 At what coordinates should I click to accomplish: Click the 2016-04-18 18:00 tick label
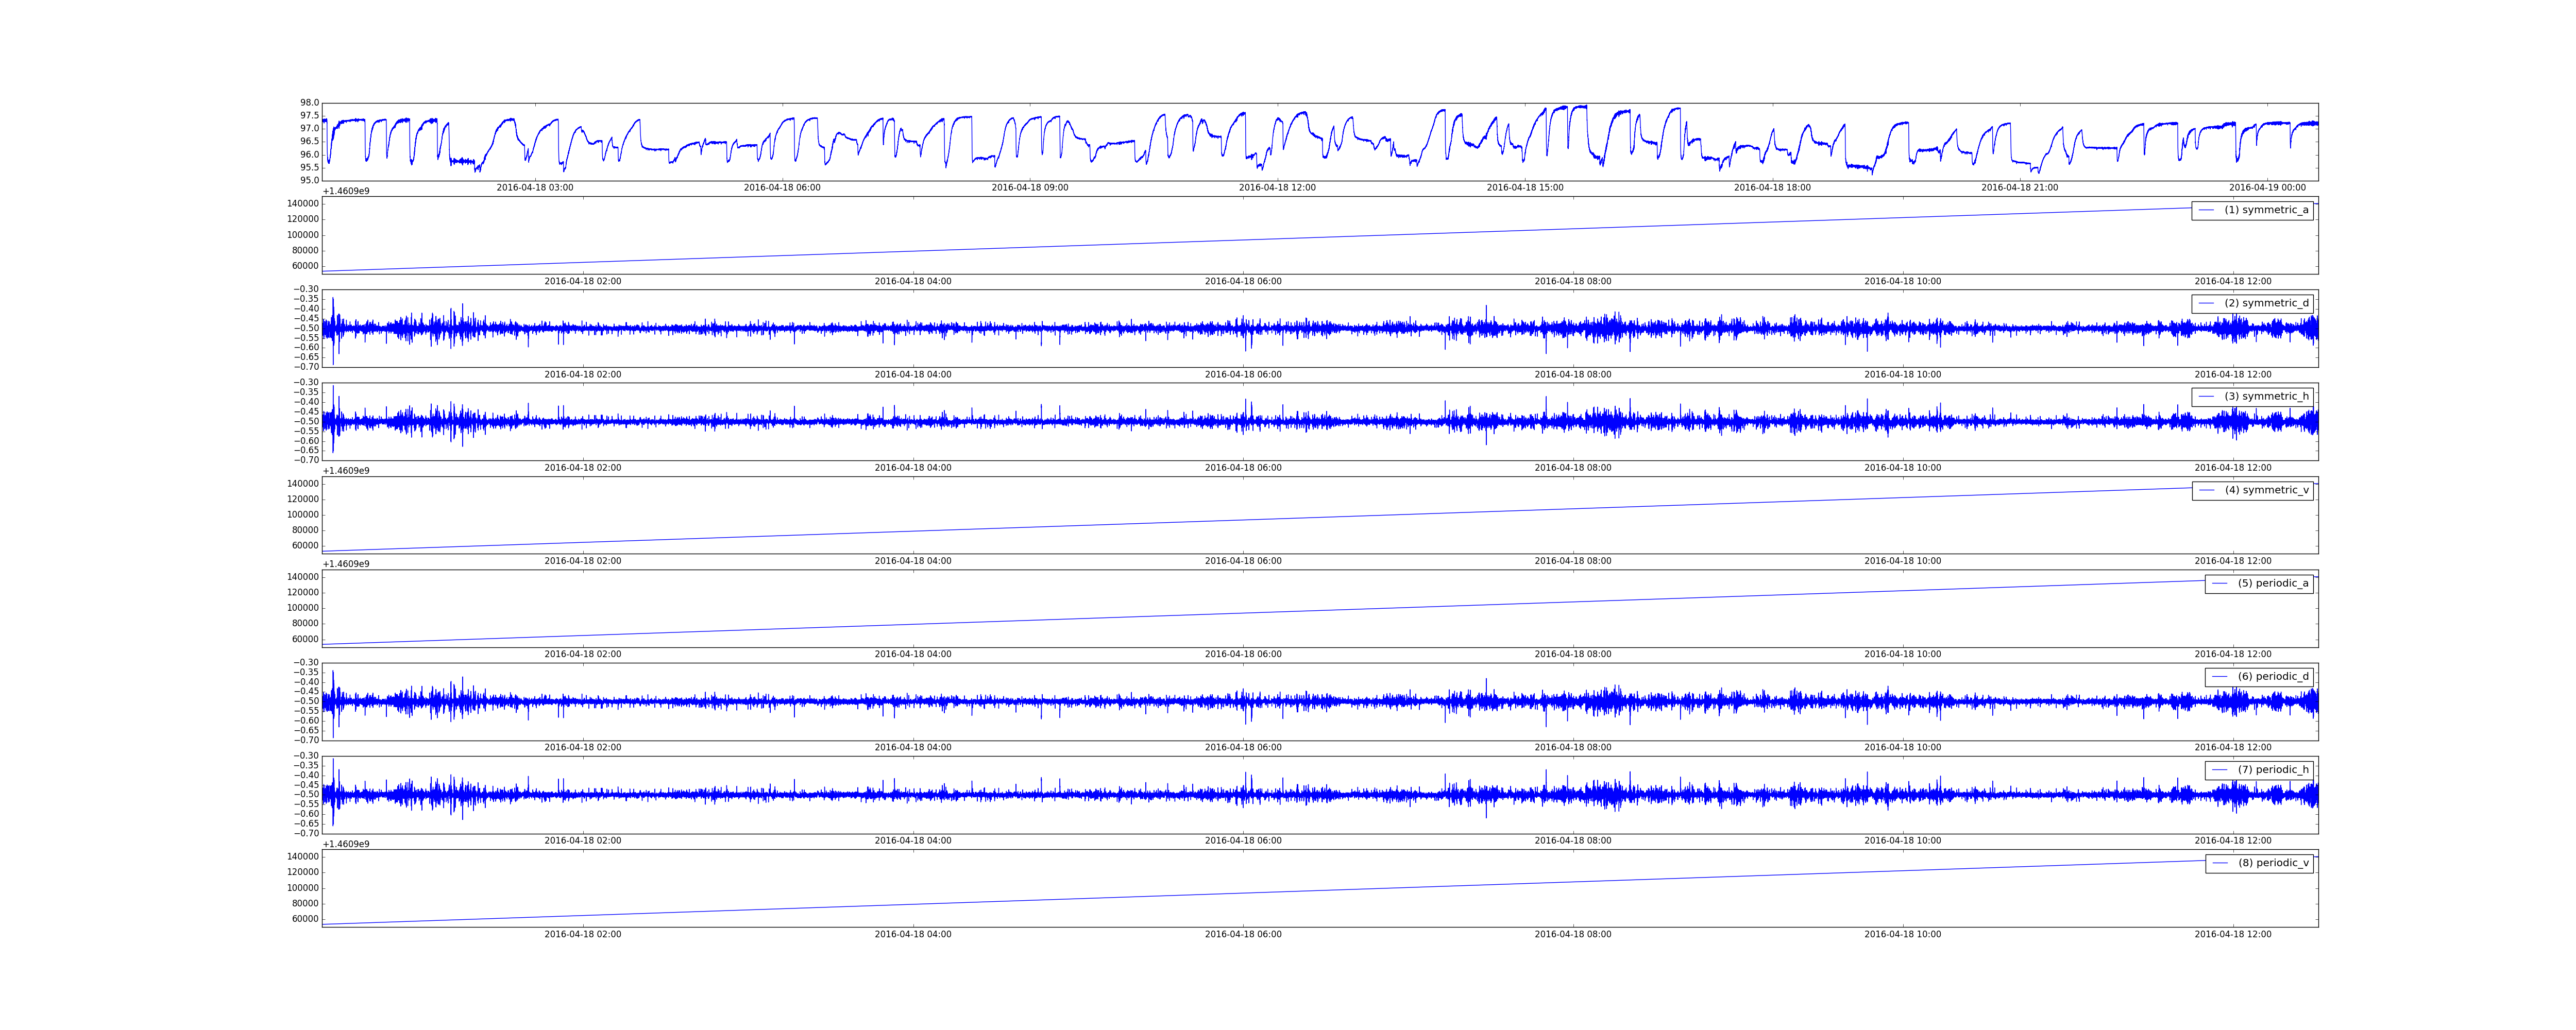pyautogui.click(x=1772, y=188)
